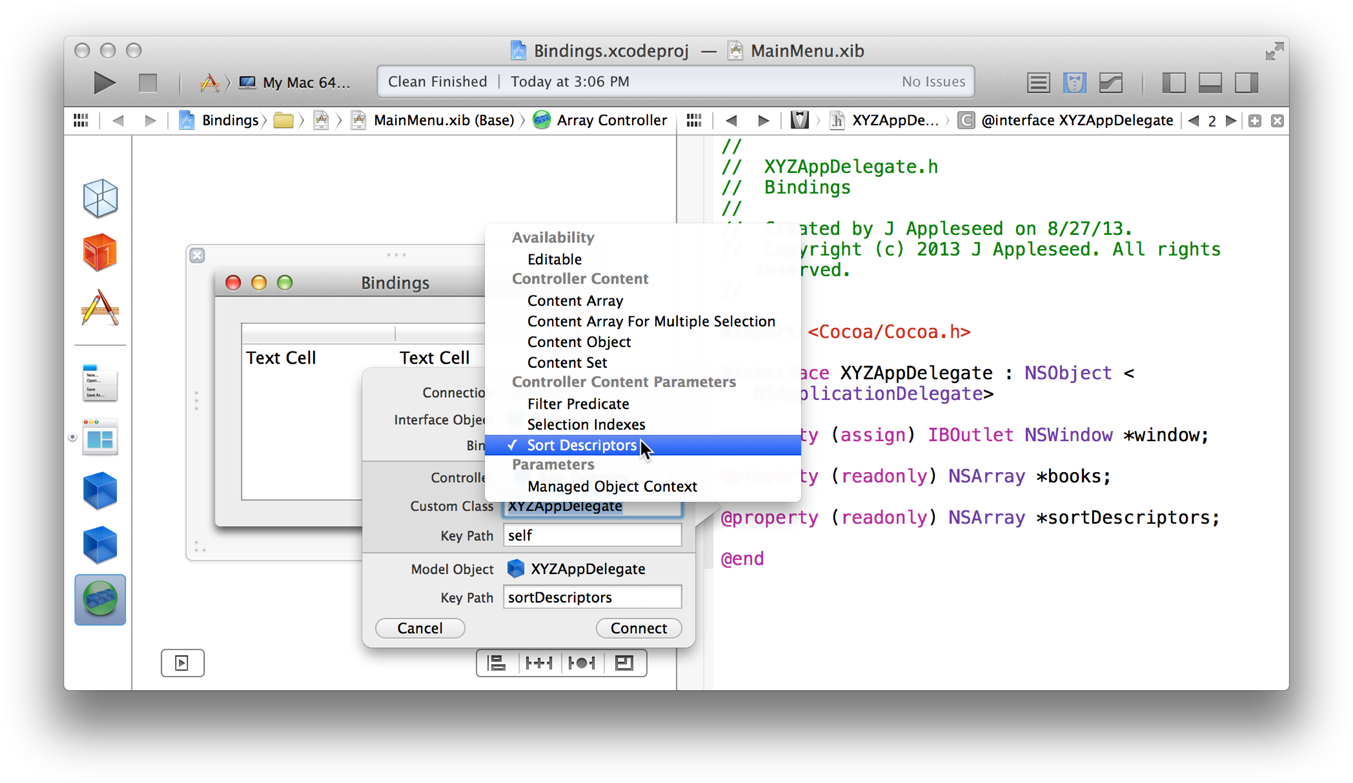Show previous counterpart in assistant
Image resolution: width=1353 pixels, height=783 pixels.
coord(1193,121)
